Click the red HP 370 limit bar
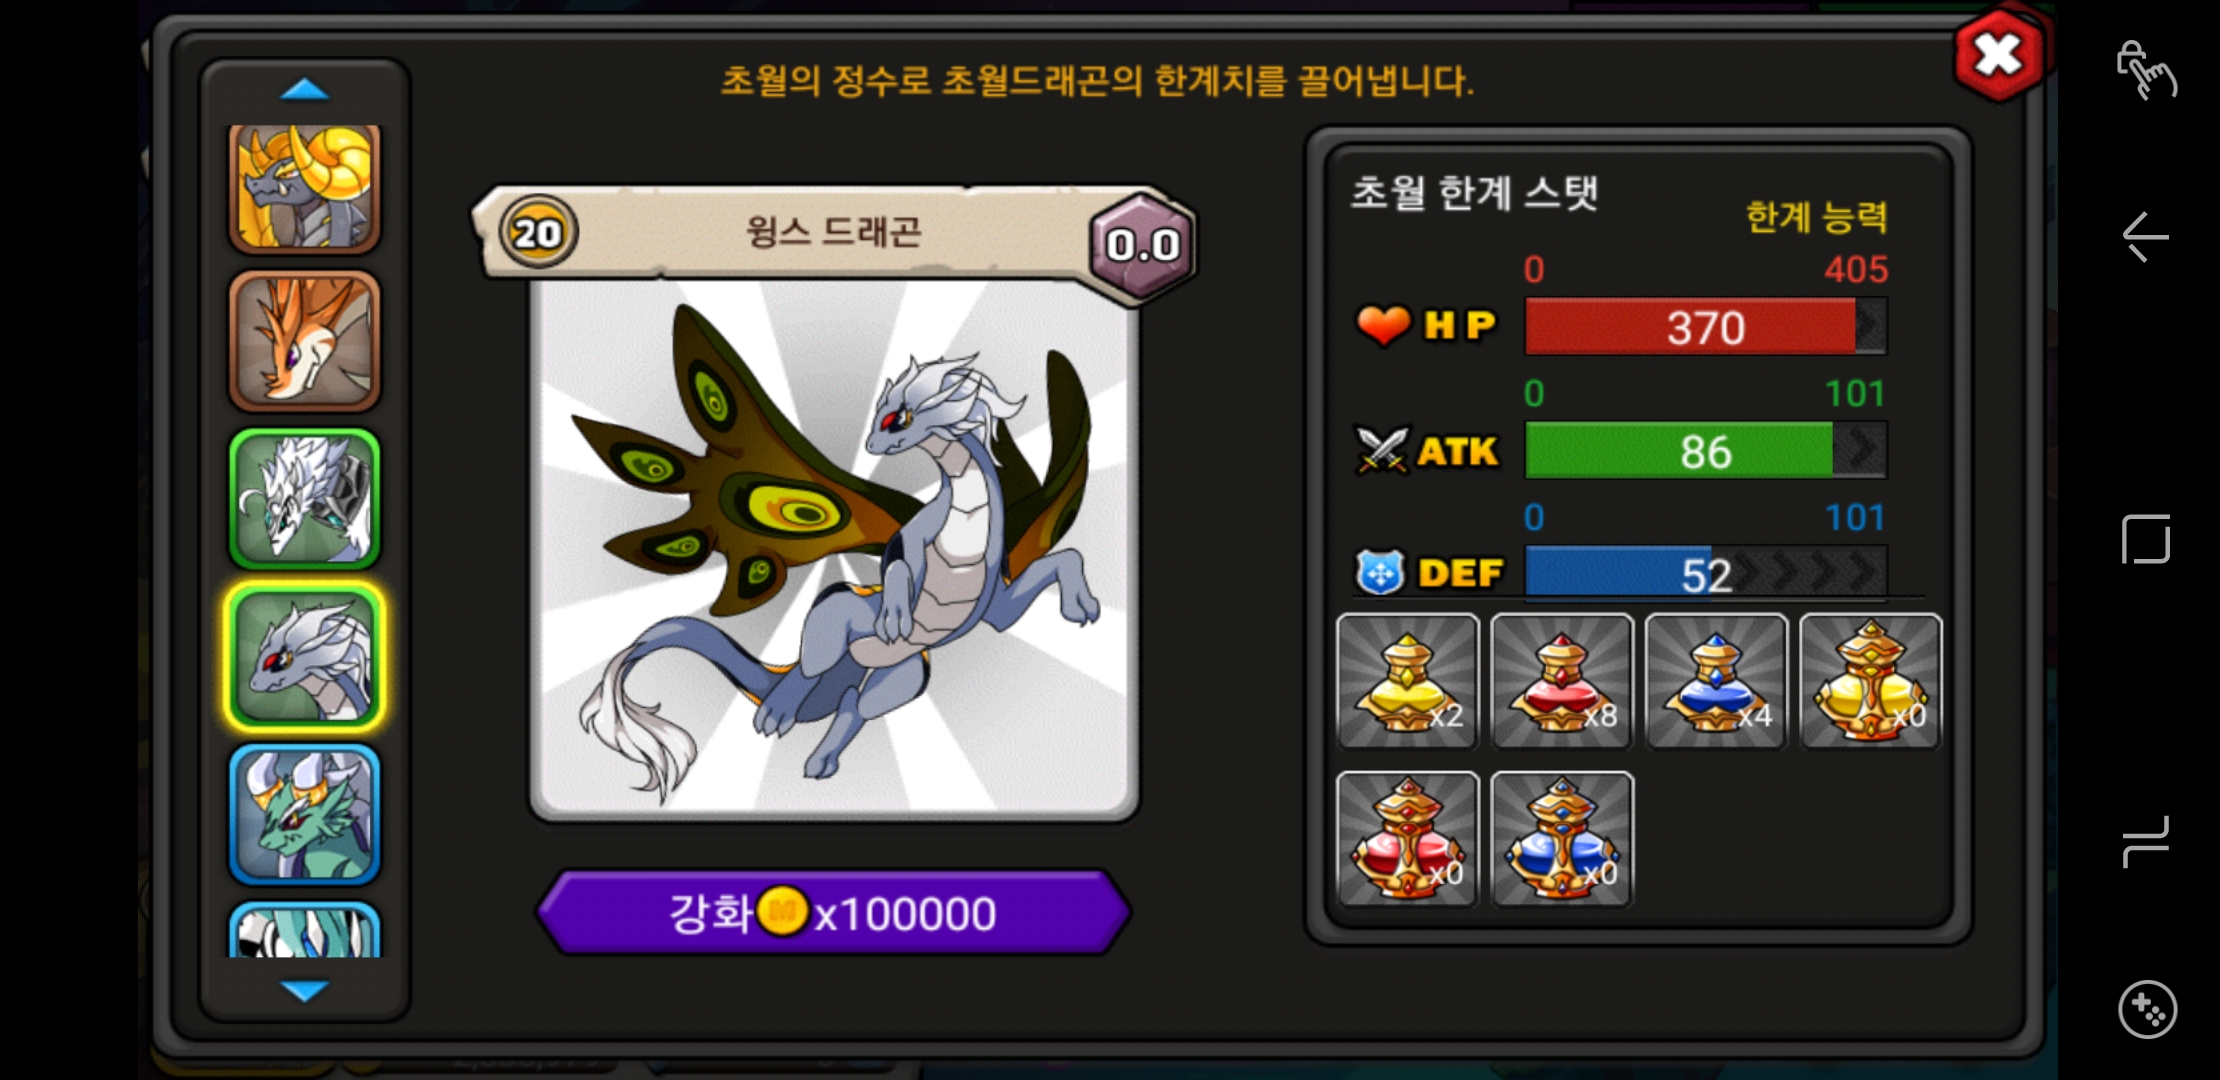Screen dimensions: 2220x1080 (1706, 326)
